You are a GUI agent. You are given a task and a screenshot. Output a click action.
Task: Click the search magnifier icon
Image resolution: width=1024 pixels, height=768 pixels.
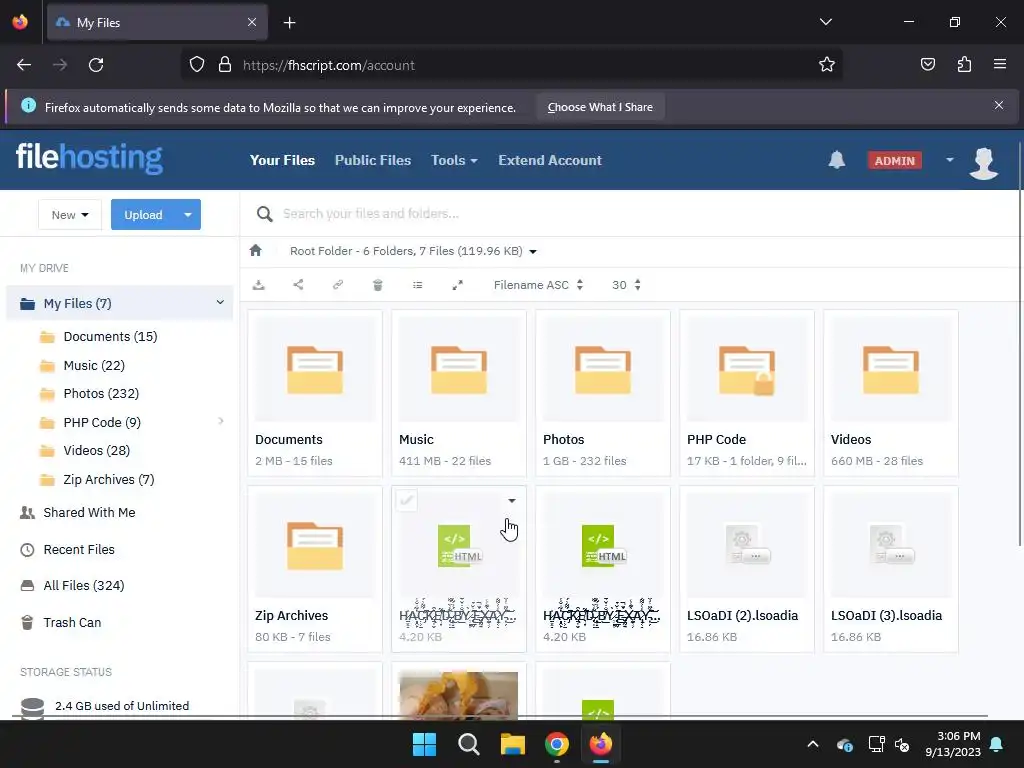[x=264, y=214]
